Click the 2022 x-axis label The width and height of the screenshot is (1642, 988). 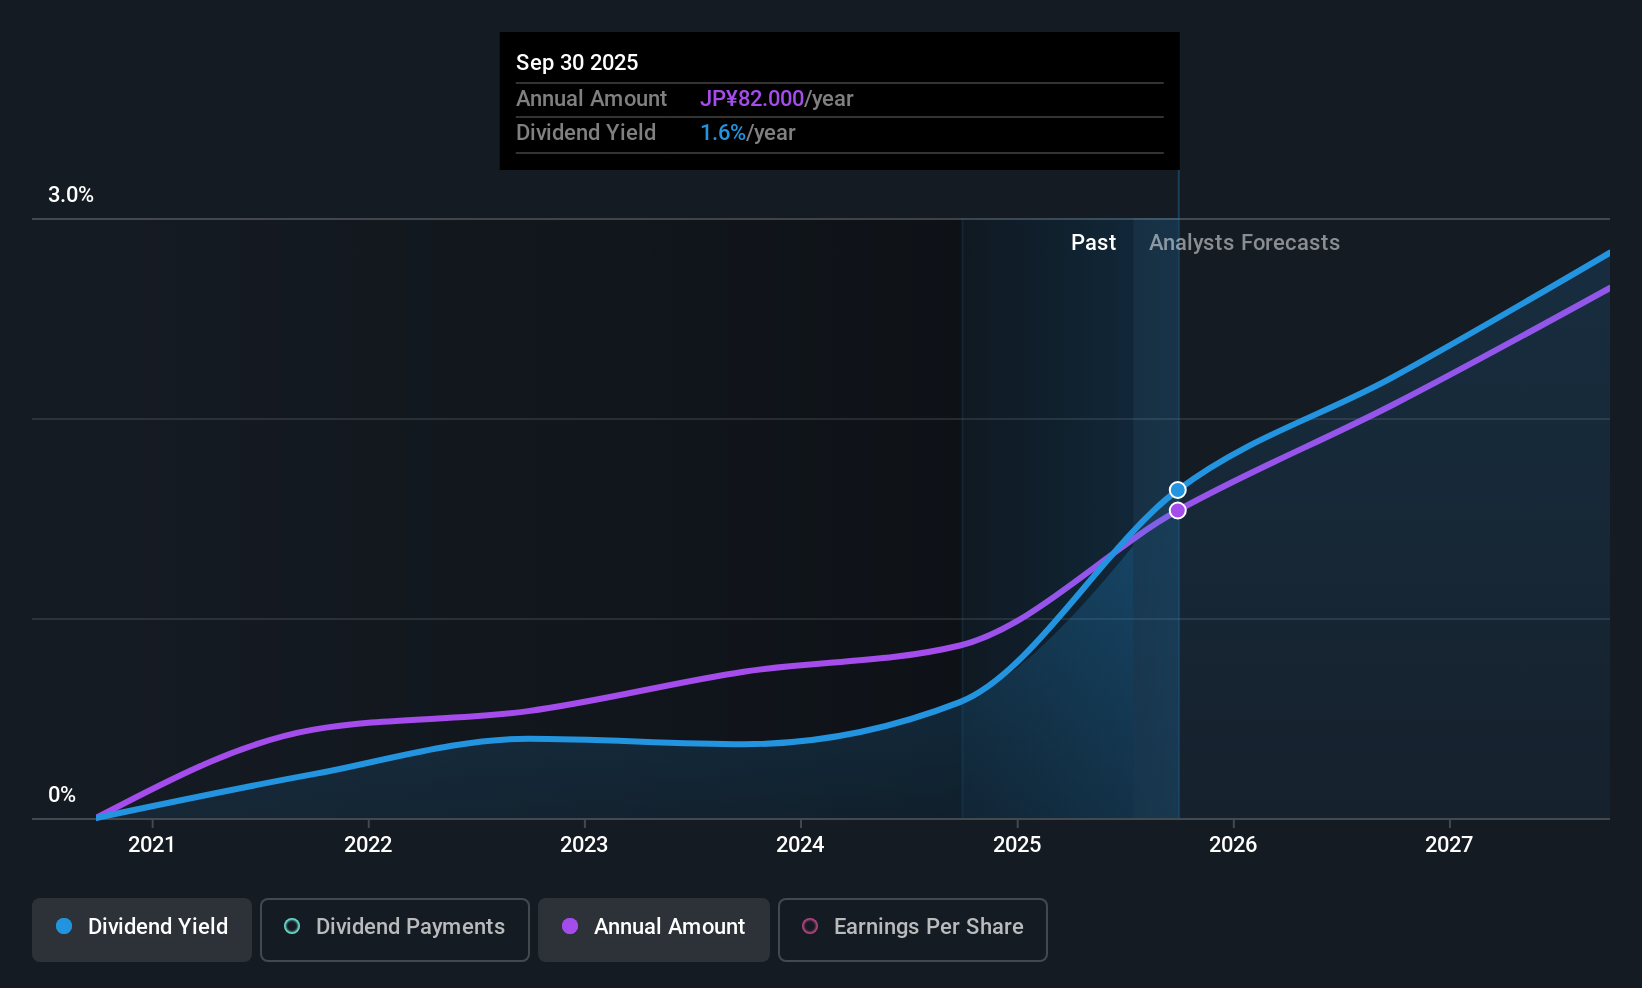pyautogui.click(x=368, y=845)
